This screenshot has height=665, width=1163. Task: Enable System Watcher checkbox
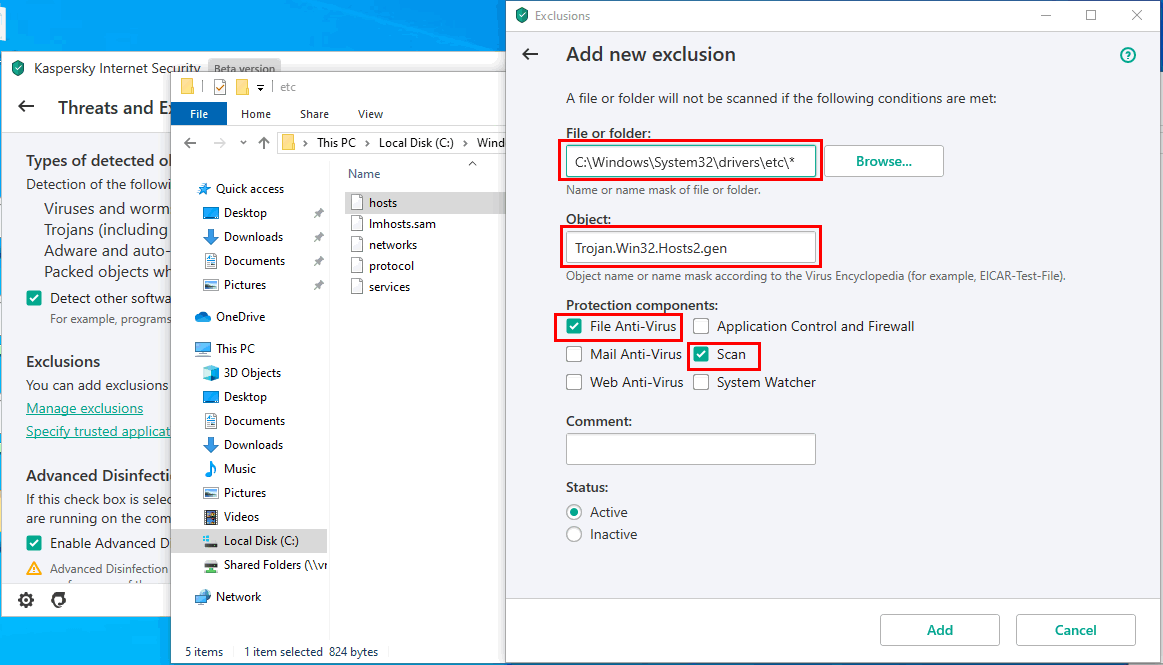pyautogui.click(x=701, y=382)
